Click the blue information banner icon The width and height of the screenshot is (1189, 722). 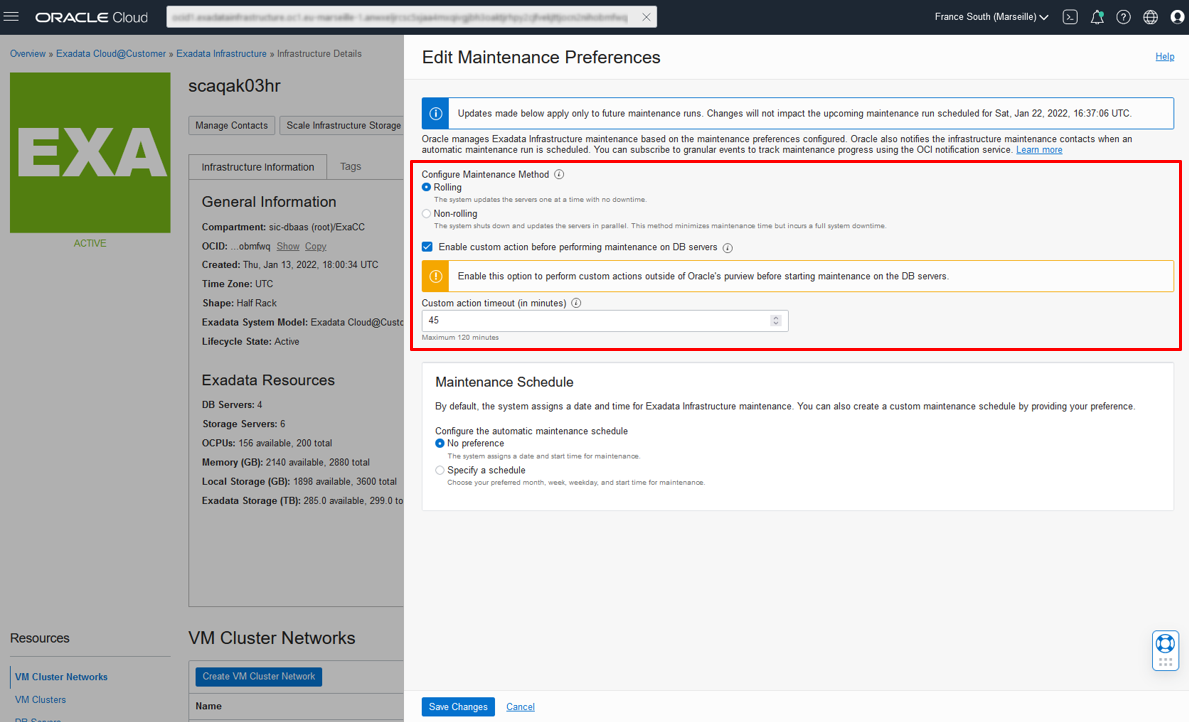tap(435, 114)
